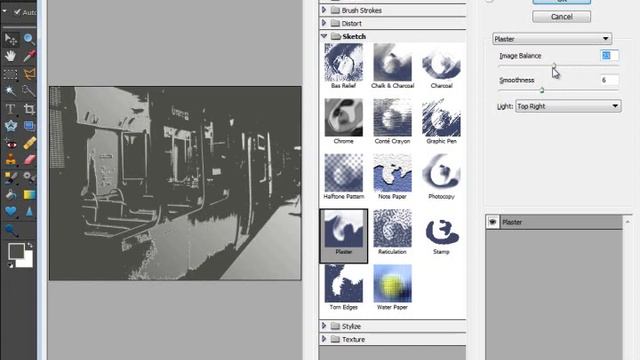The width and height of the screenshot is (640, 360).
Task: Expand the Texture filter folder
Action: pyautogui.click(x=324, y=339)
